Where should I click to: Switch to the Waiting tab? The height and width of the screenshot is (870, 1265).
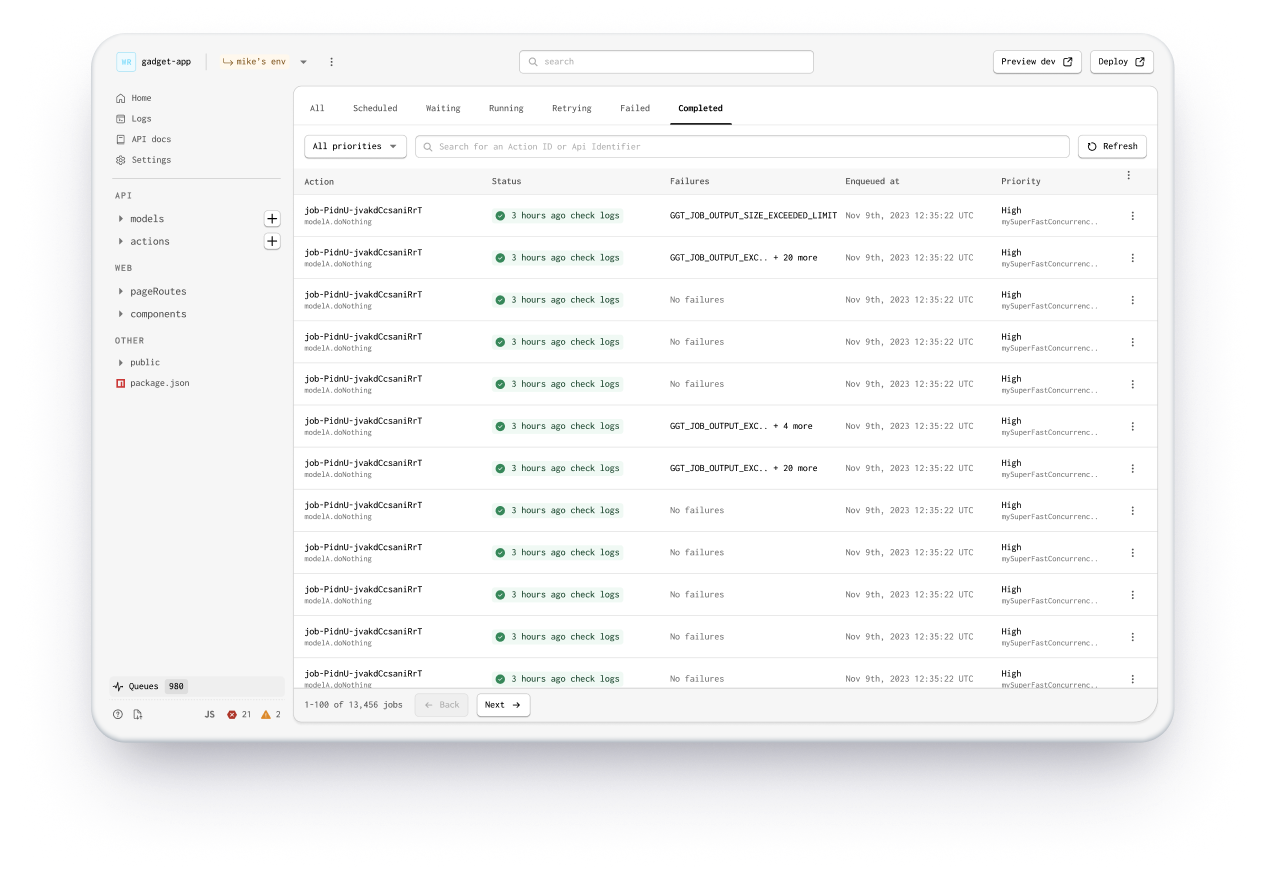coord(443,108)
